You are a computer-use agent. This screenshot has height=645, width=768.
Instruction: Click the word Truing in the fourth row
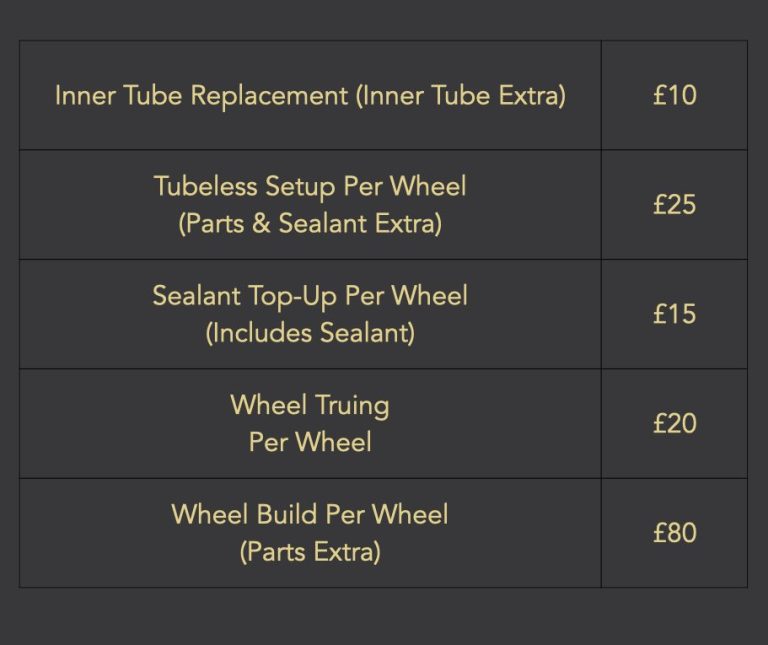(x=353, y=406)
